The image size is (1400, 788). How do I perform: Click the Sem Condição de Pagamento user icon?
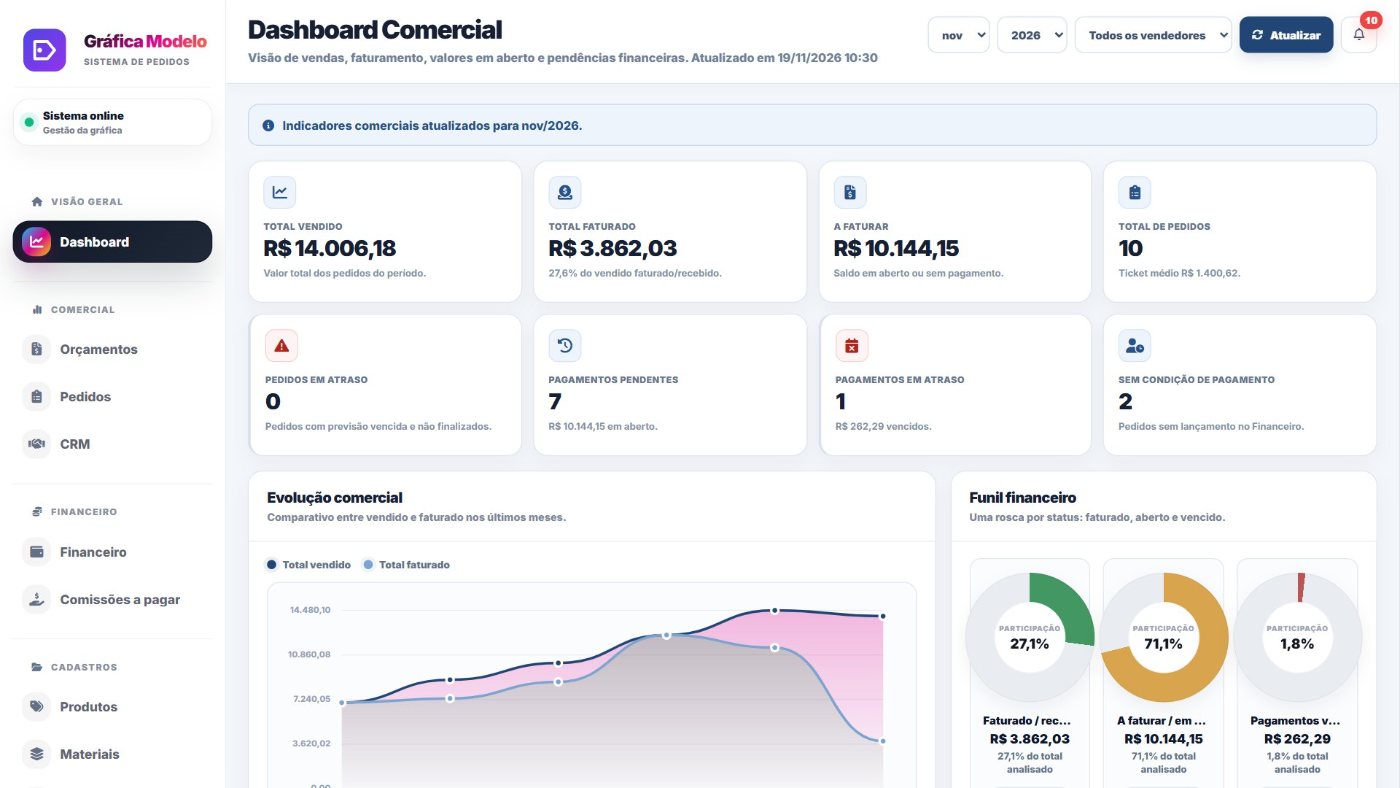coord(1134,346)
